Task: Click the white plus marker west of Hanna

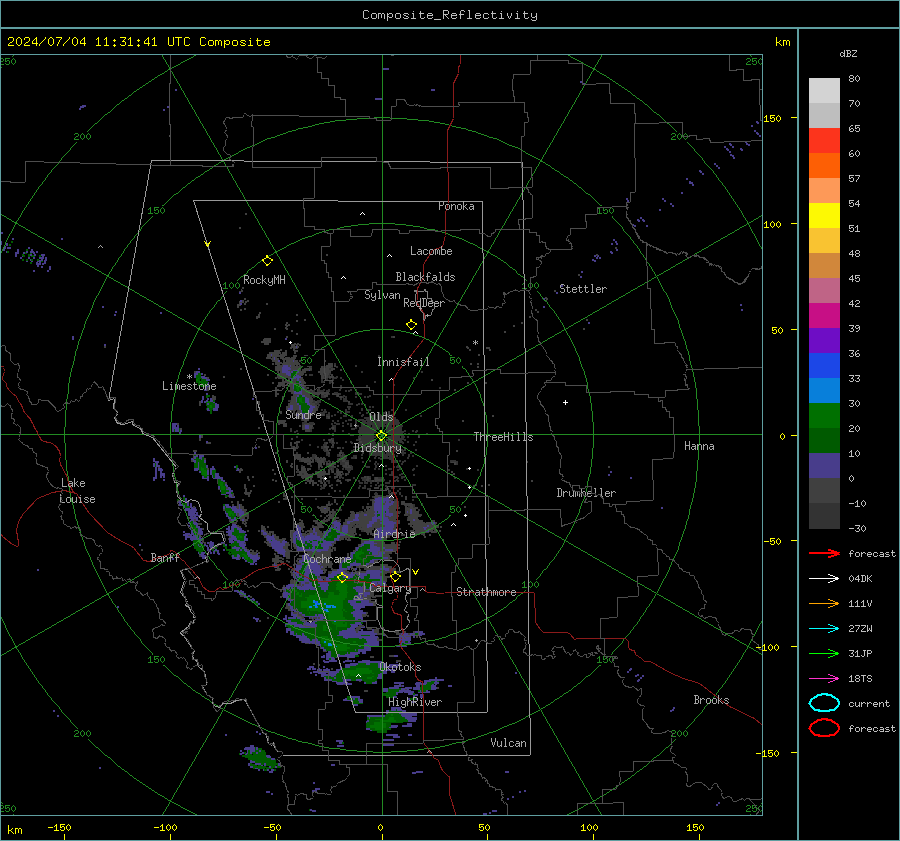Action: coord(565,402)
